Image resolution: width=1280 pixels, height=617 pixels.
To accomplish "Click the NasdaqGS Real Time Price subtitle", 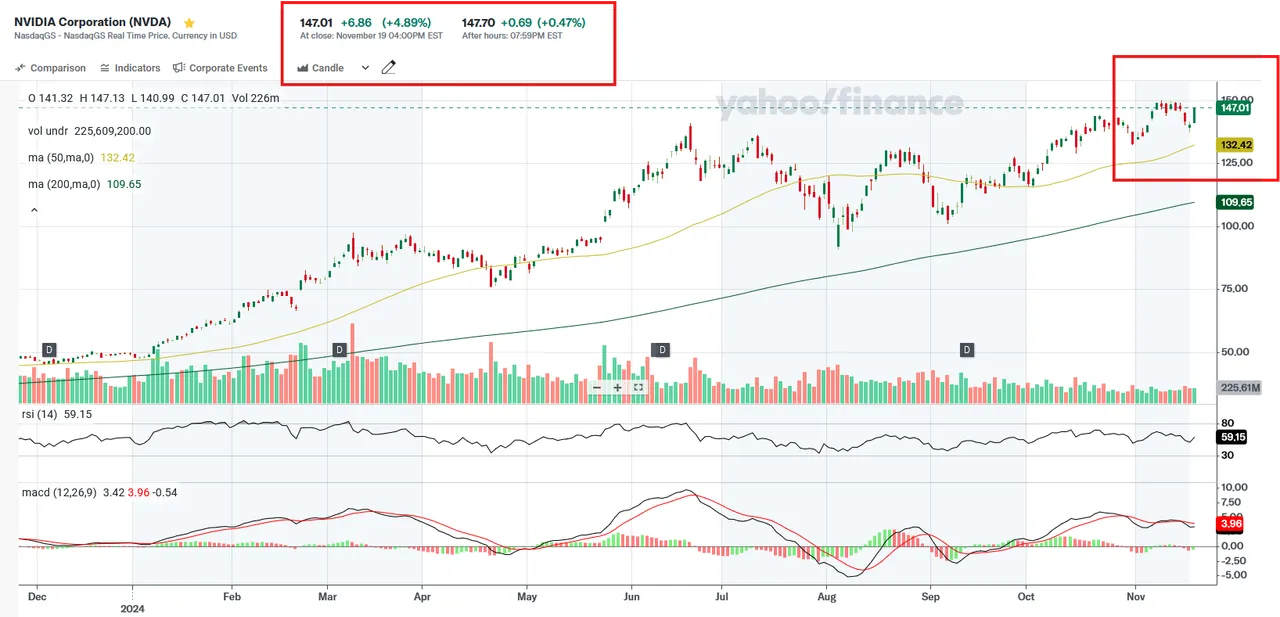I will [x=125, y=37].
